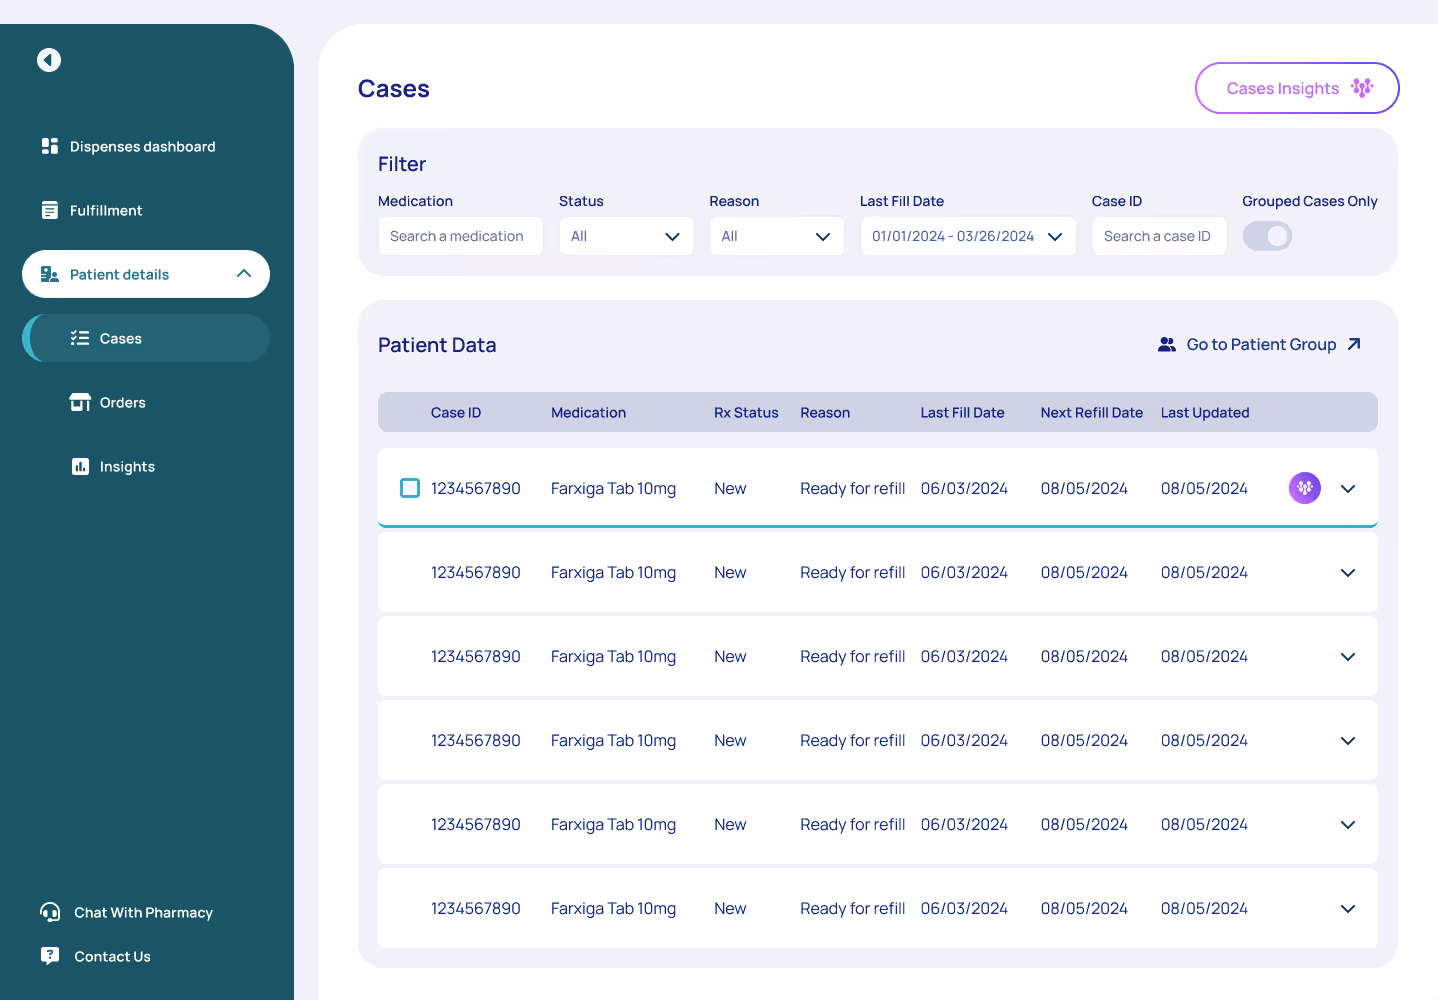Select the Fulfillment section icon
Screen dimensions: 1438x1000
pyautogui.click(x=50, y=210)
